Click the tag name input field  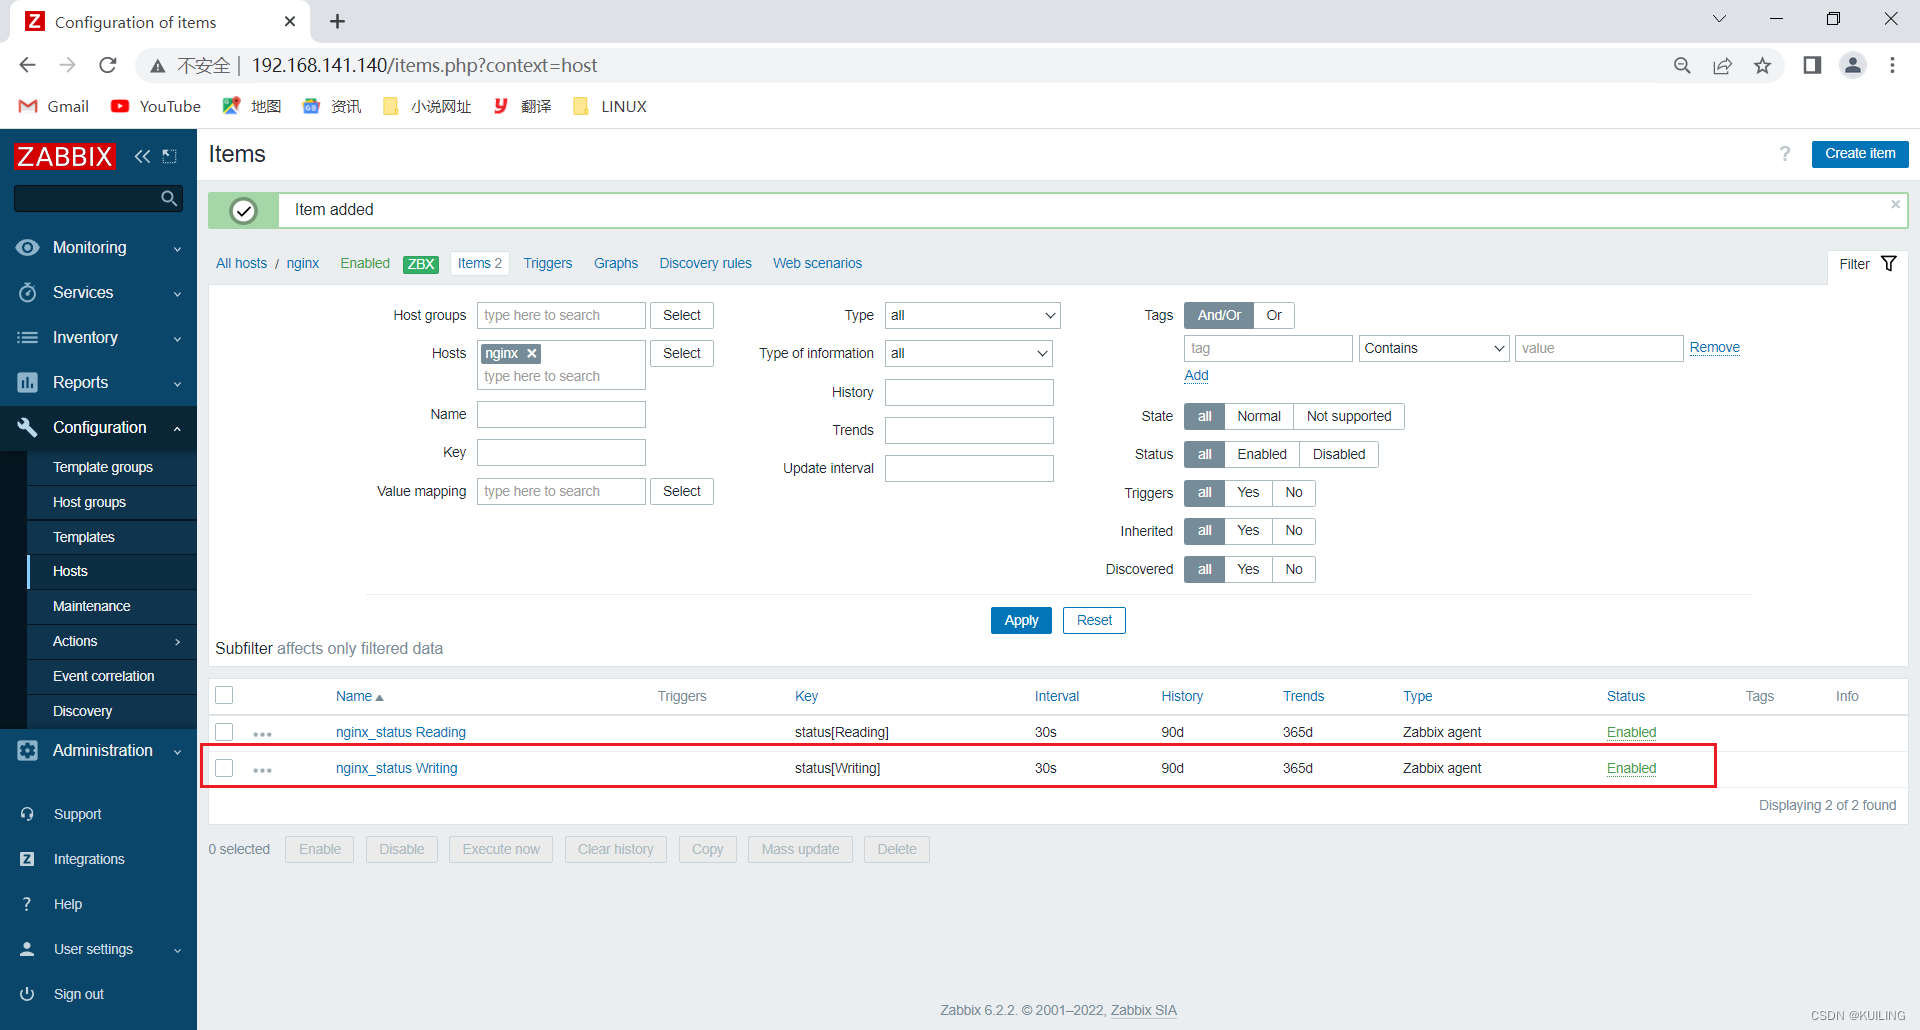(1268, 348)
